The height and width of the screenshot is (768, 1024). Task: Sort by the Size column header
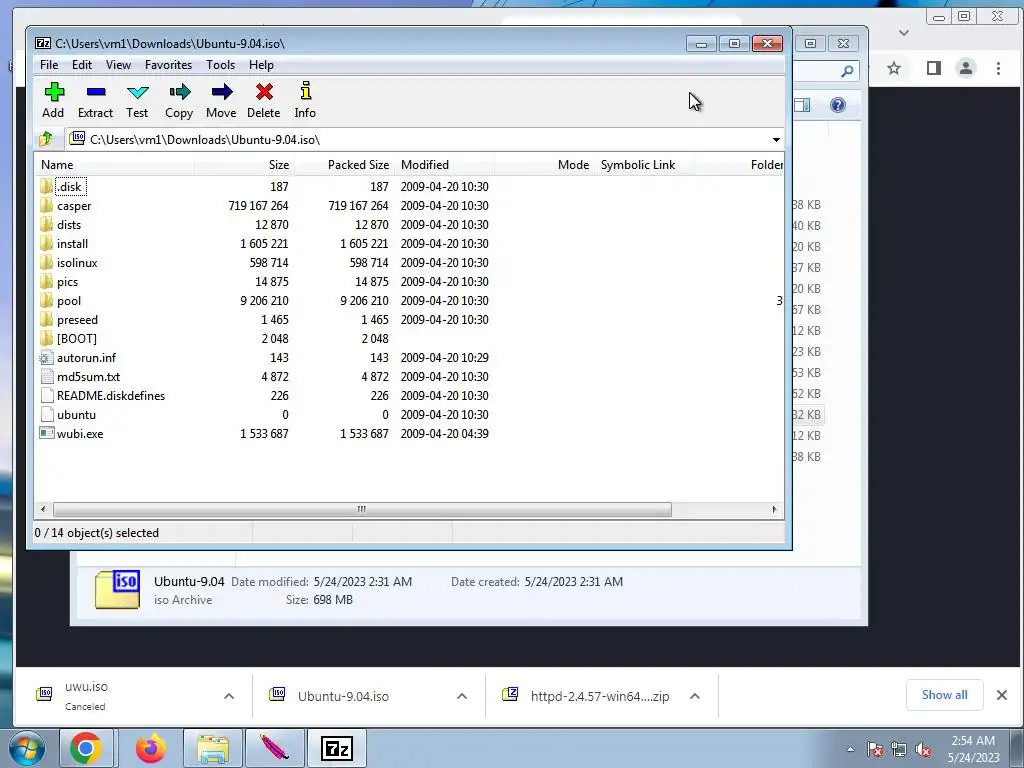coord(244,165)
